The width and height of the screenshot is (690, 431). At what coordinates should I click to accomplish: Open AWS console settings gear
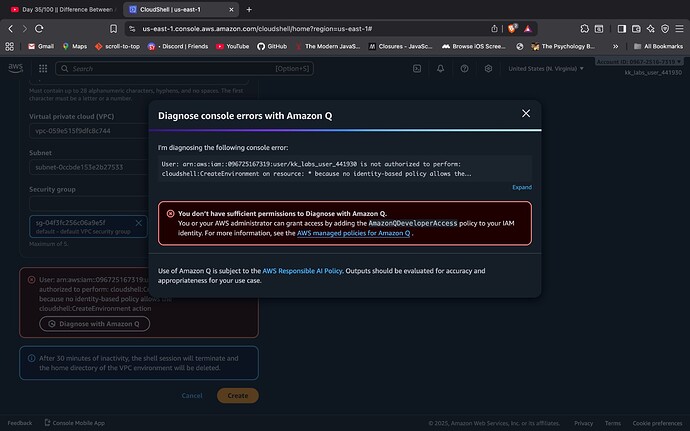[488, 68]
